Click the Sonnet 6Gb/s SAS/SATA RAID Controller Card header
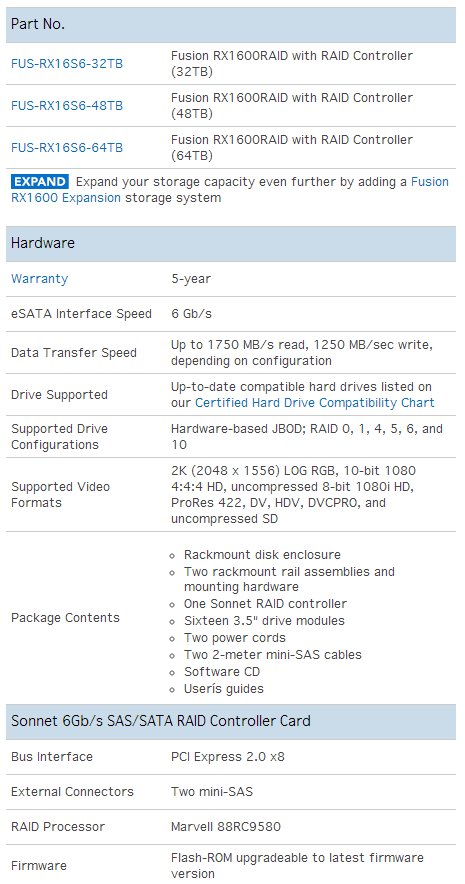Screen dimensions: 465x884 (x=231, y=721)
